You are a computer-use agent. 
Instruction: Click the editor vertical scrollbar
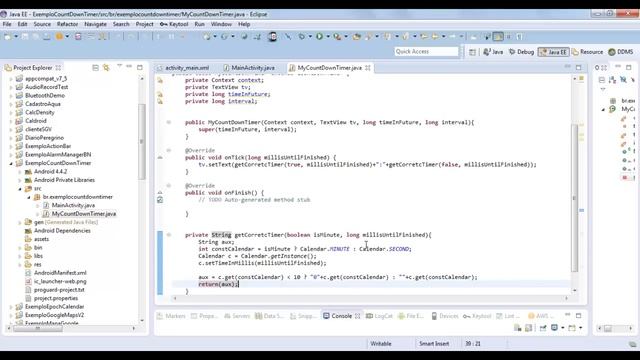[575, 198]
